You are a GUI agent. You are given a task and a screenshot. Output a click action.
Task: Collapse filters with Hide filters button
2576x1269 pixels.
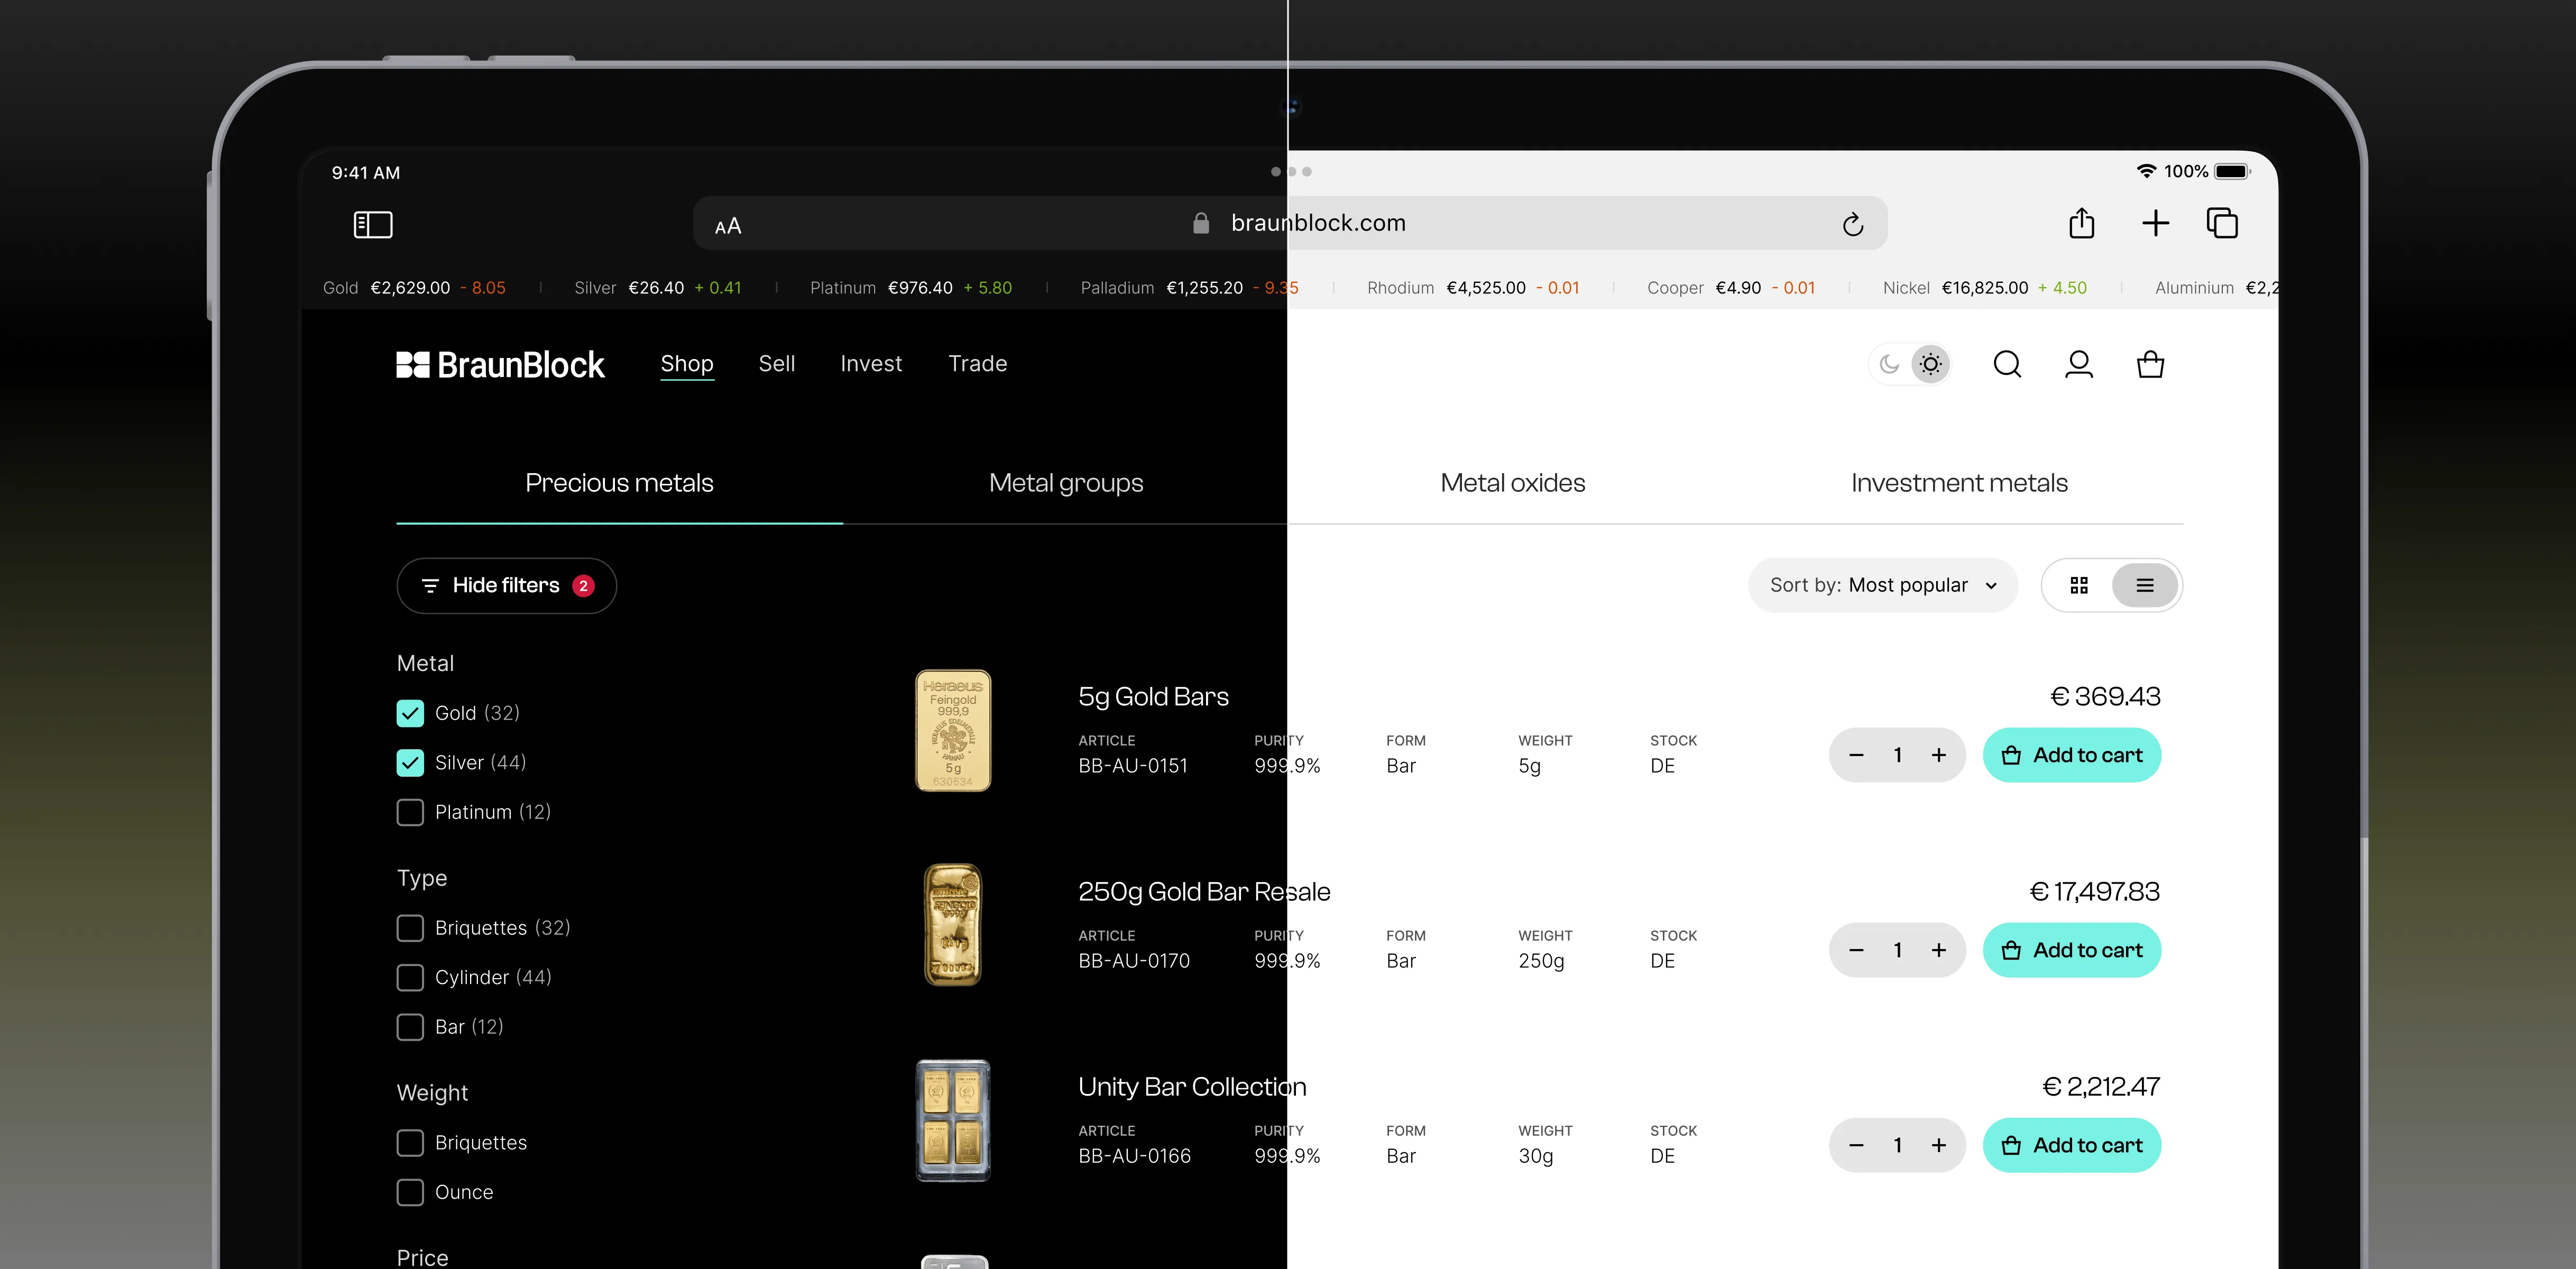click(x=506, y=585)
